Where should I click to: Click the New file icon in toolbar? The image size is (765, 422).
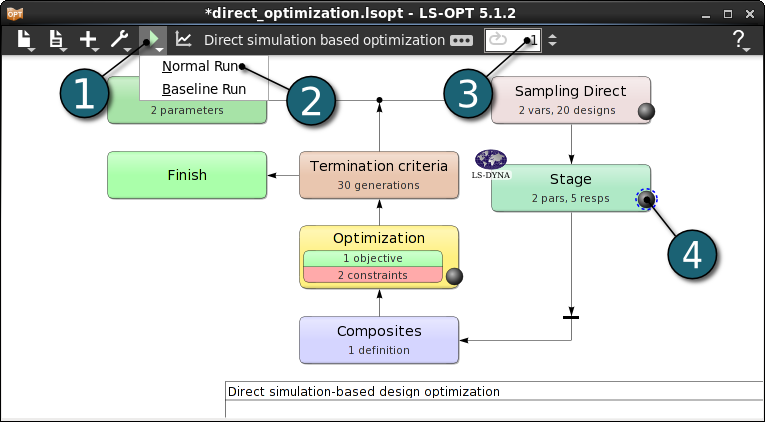[x=24, y=39]
